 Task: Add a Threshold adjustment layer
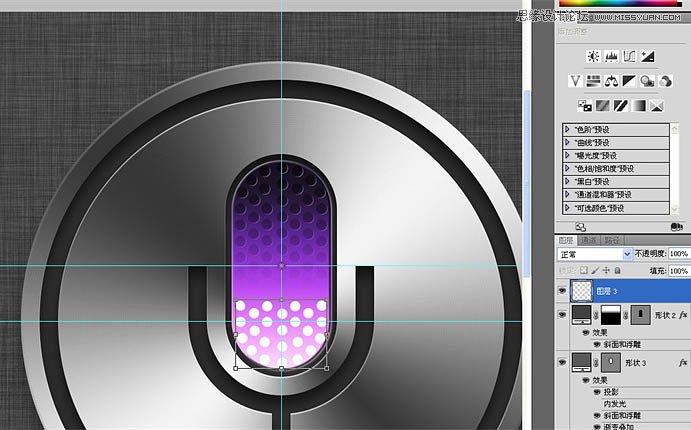pos(620,106)
